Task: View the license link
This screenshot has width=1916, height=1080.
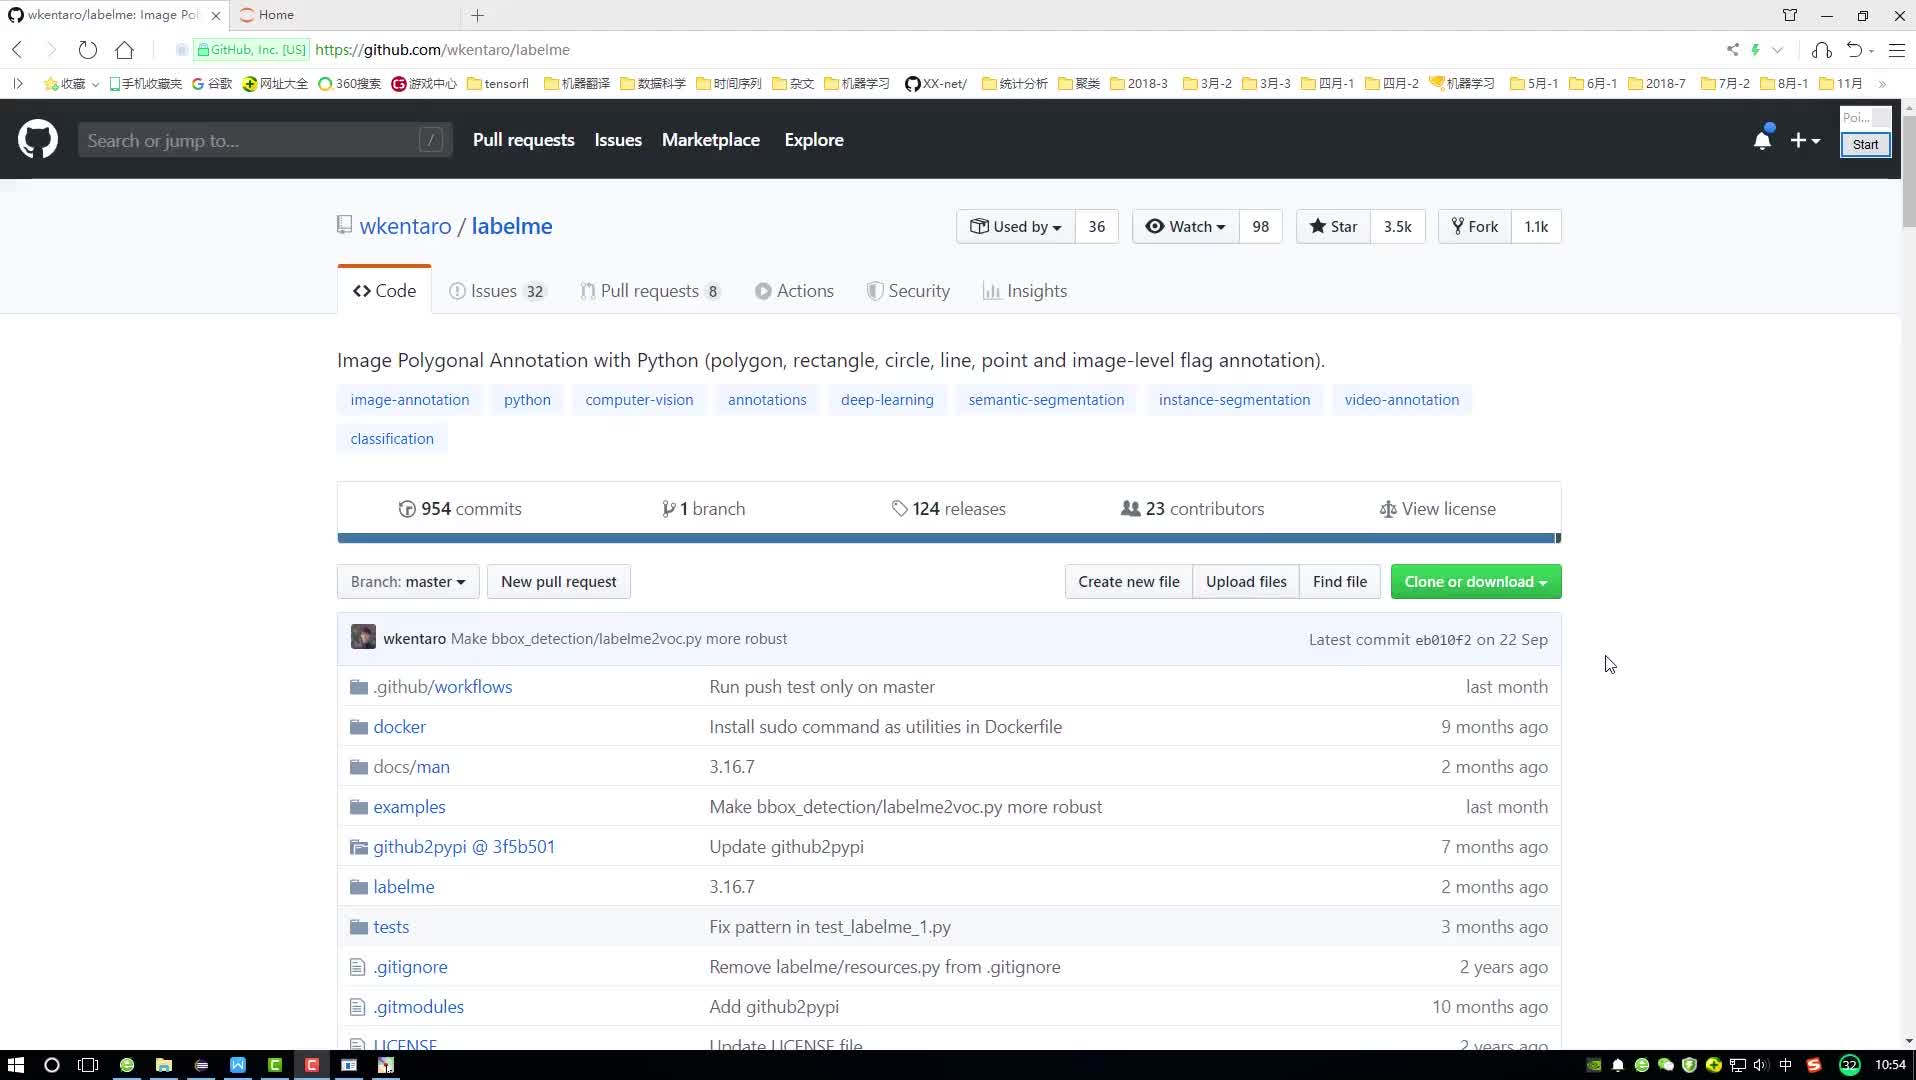Action: (1437, 509)
